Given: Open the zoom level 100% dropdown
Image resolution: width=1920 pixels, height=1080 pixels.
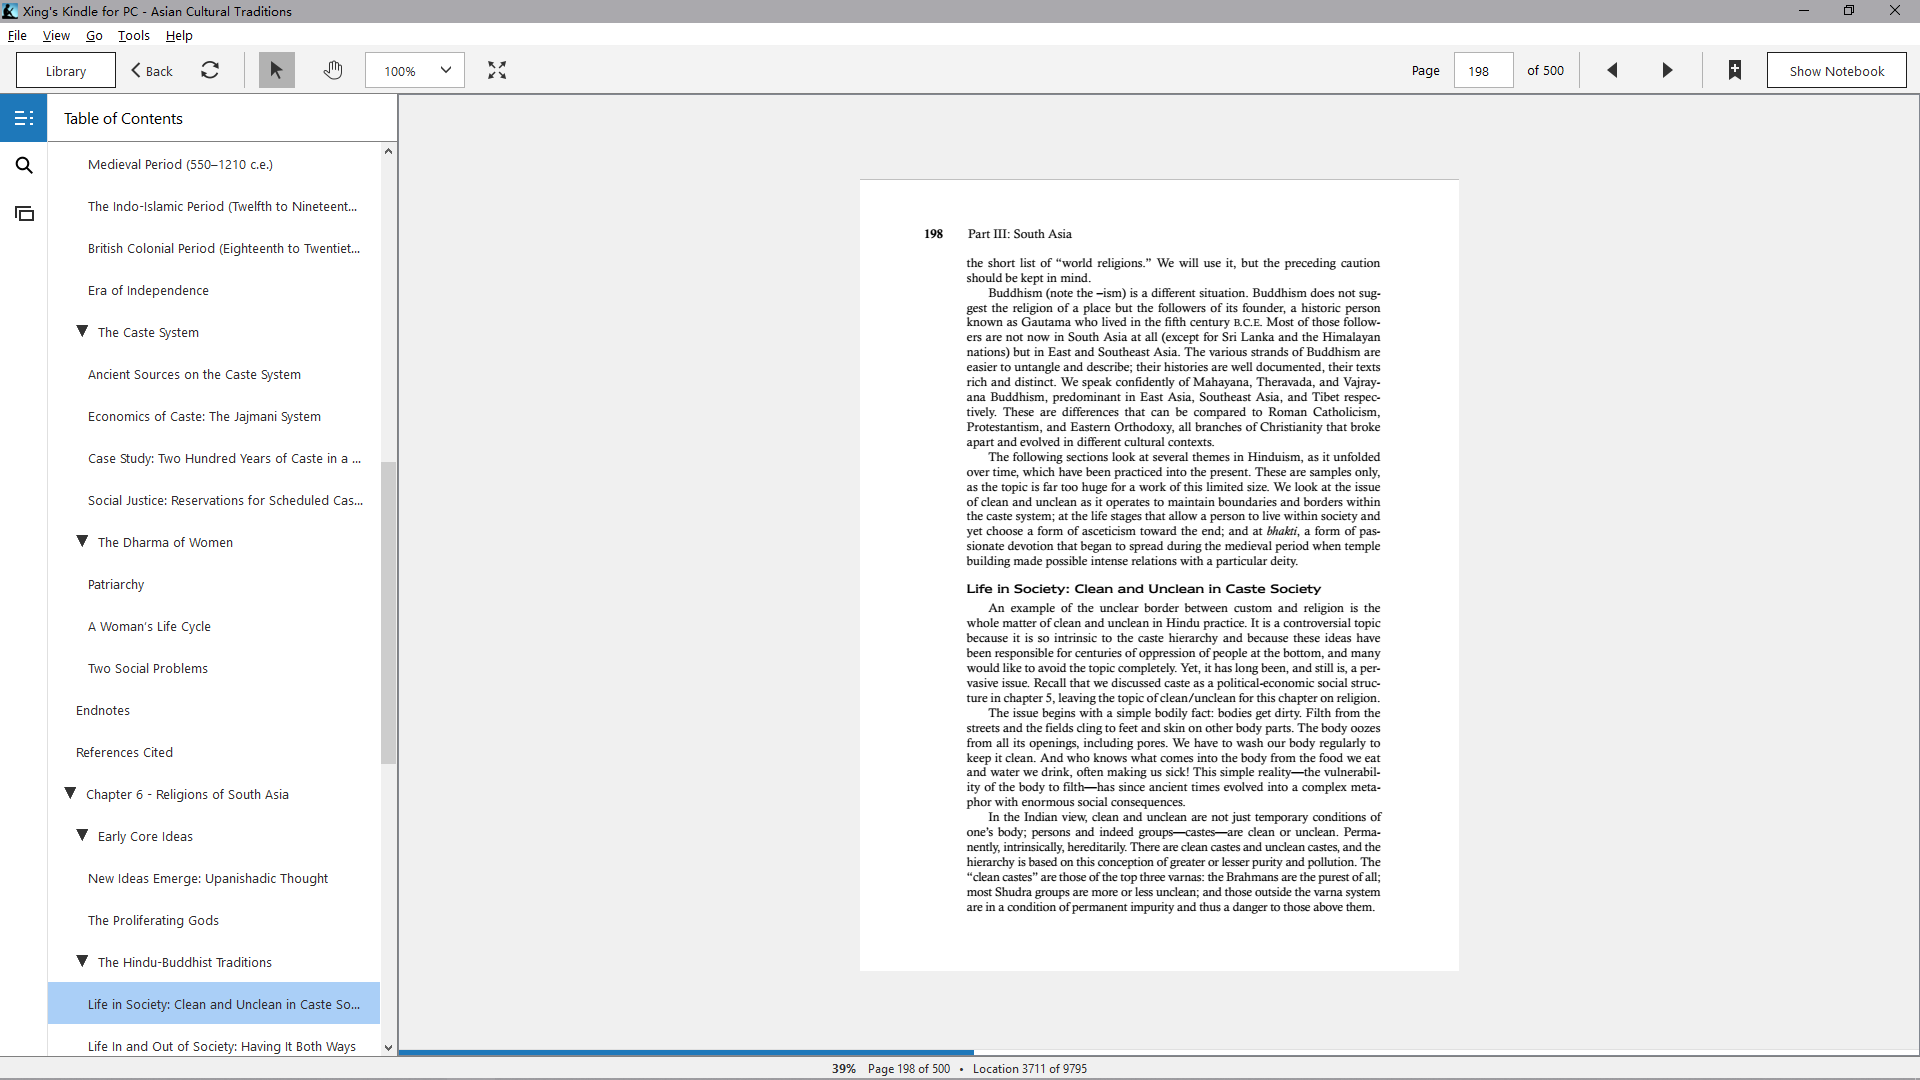Looking at the screenshot, I should pos(415,71).
